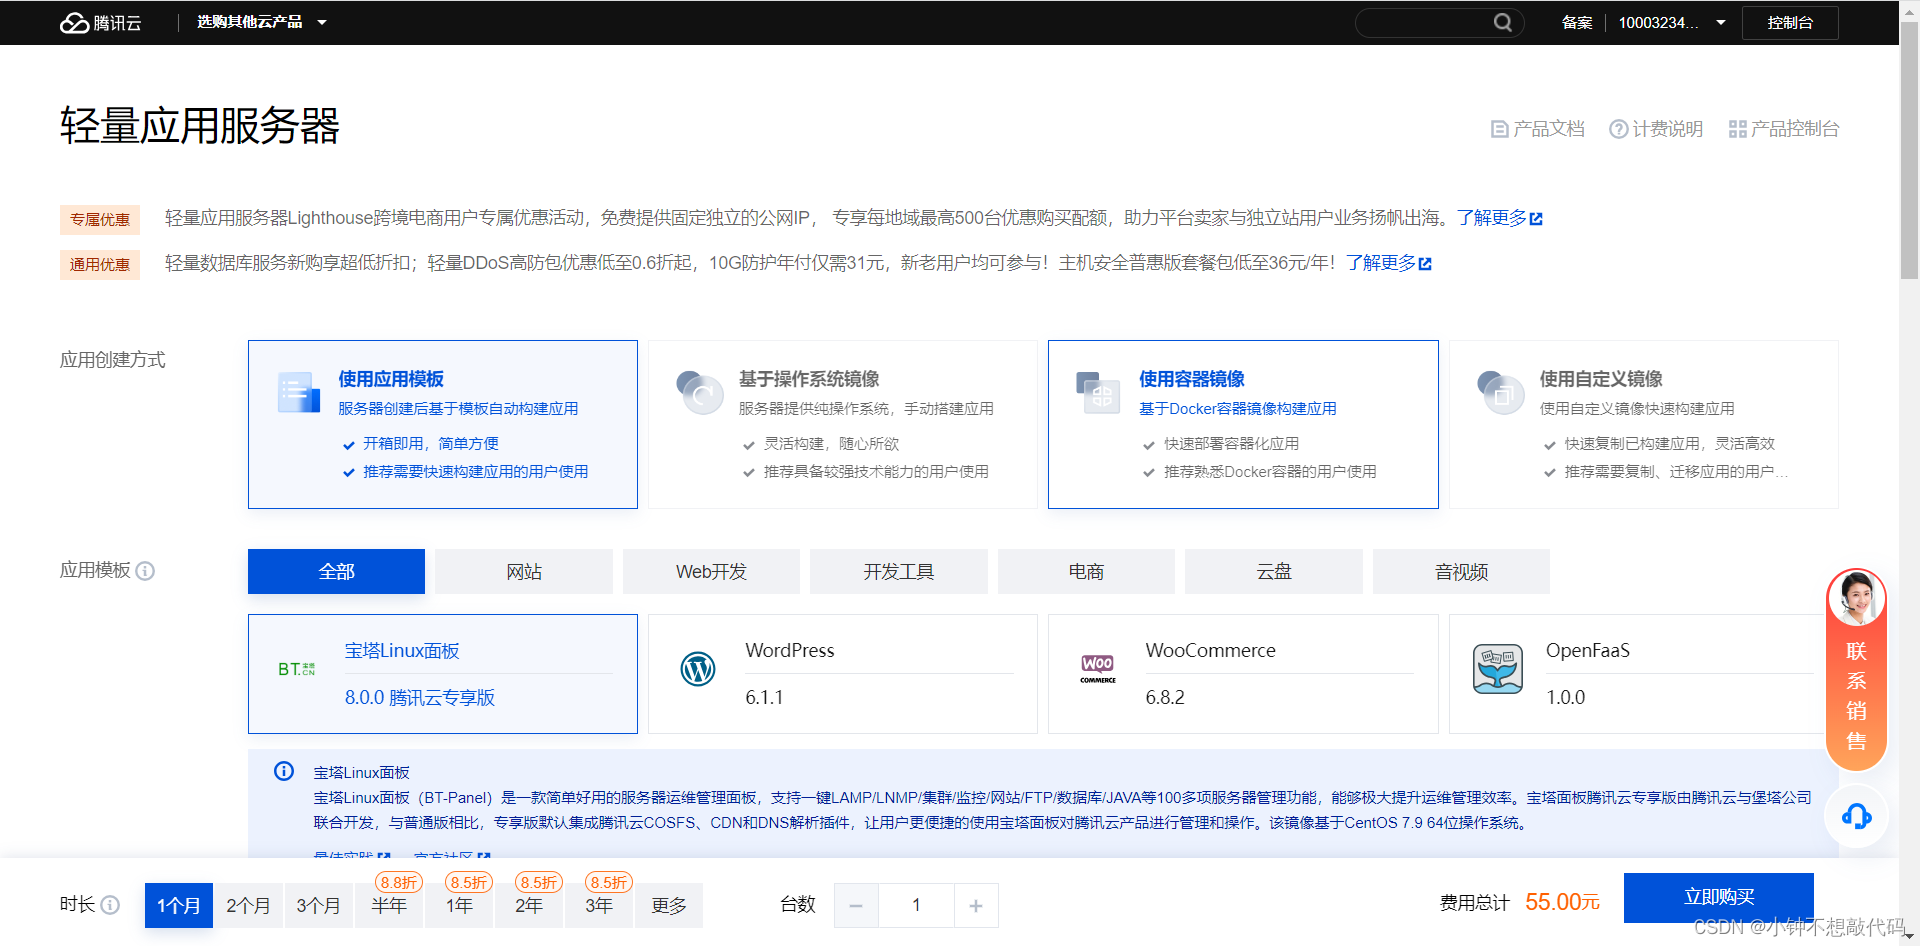Select the WooCommerce template card
The width and height of the screenshot is (1920, 946).
1243,674
